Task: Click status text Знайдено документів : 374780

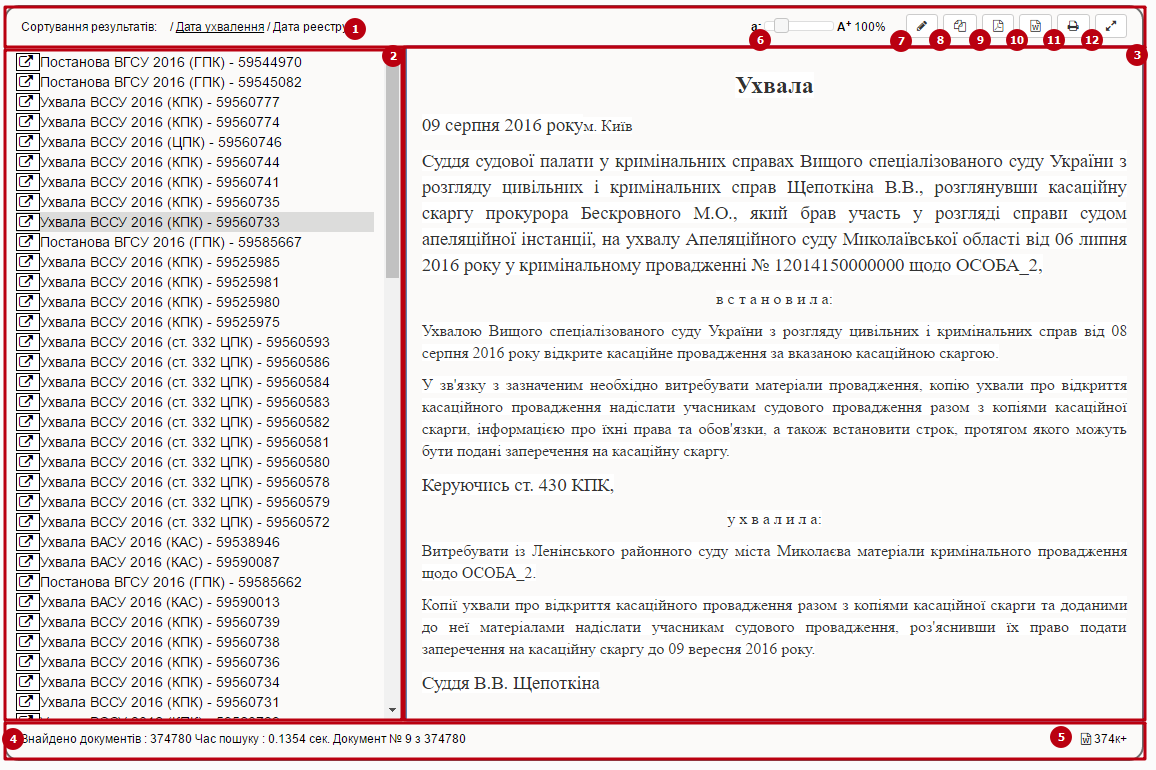Action: pyautogui.click(x=107, y=739)
